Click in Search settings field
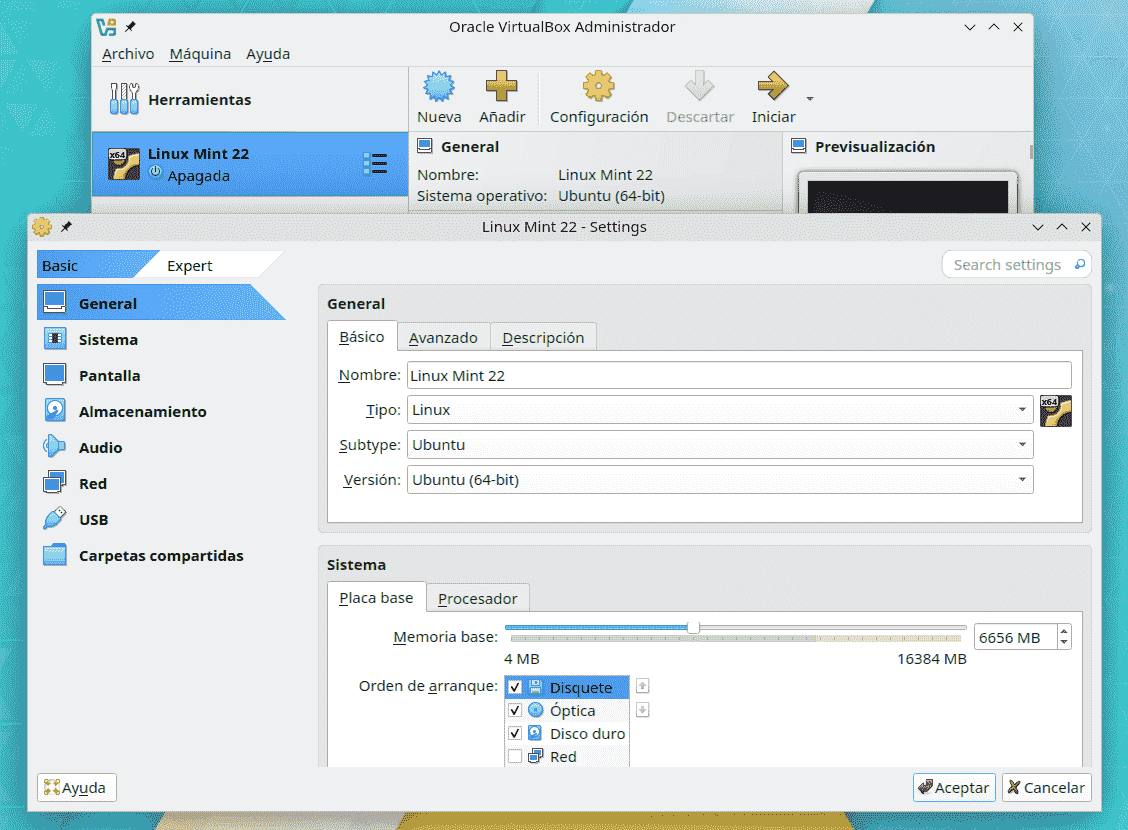The image size is (1128, 830). point(1016,265)
